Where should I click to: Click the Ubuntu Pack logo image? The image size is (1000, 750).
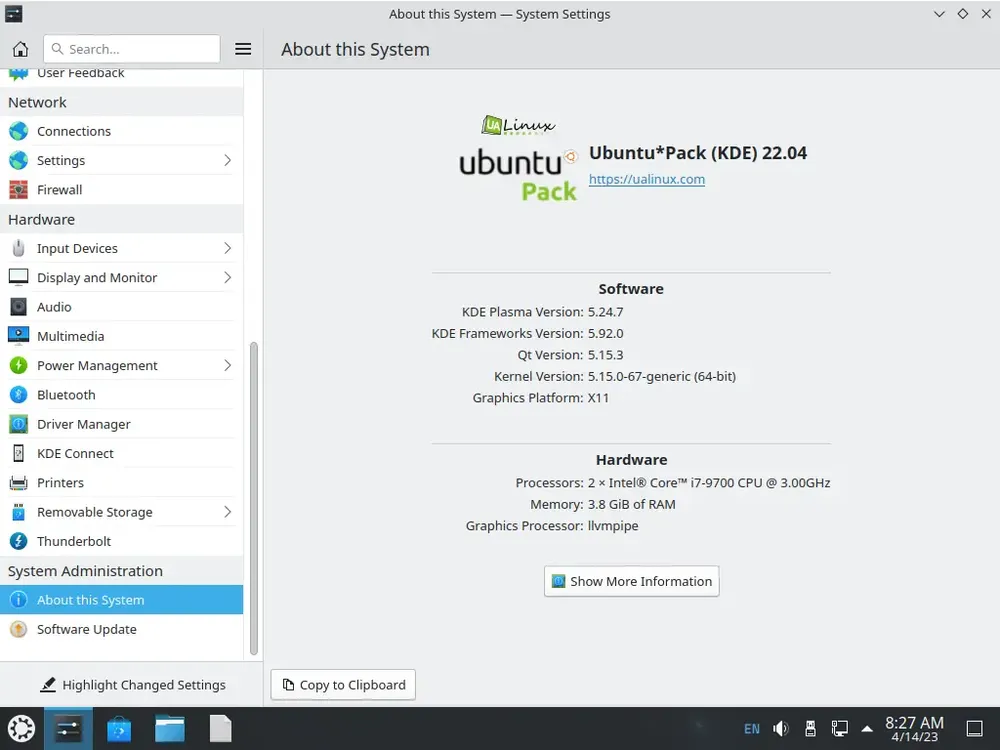[x=518, y=158]
